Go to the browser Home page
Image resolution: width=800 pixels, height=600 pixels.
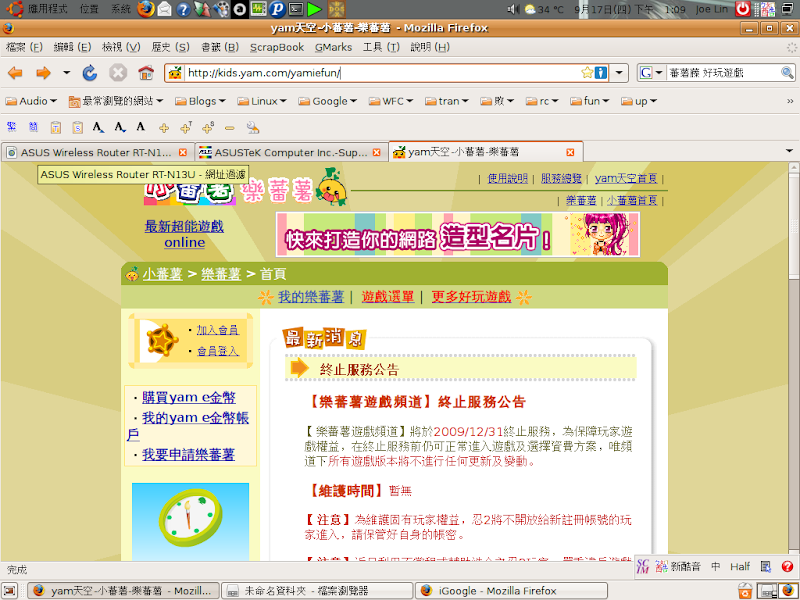(x=146, y=73)
